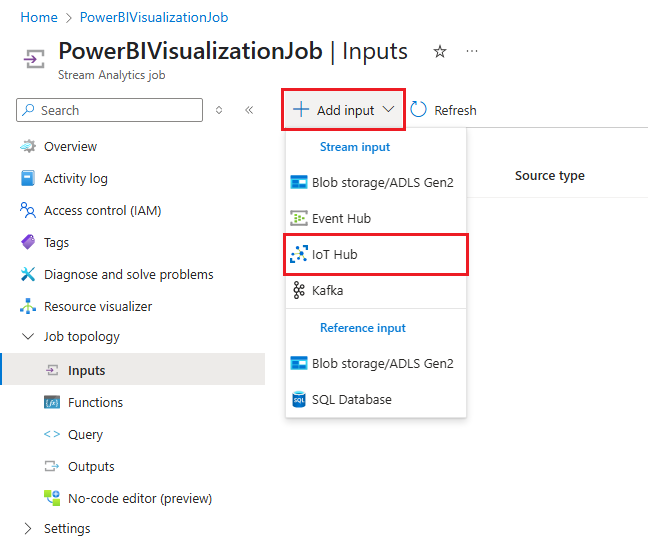Click the purple Tags icon

pos(28,243)
